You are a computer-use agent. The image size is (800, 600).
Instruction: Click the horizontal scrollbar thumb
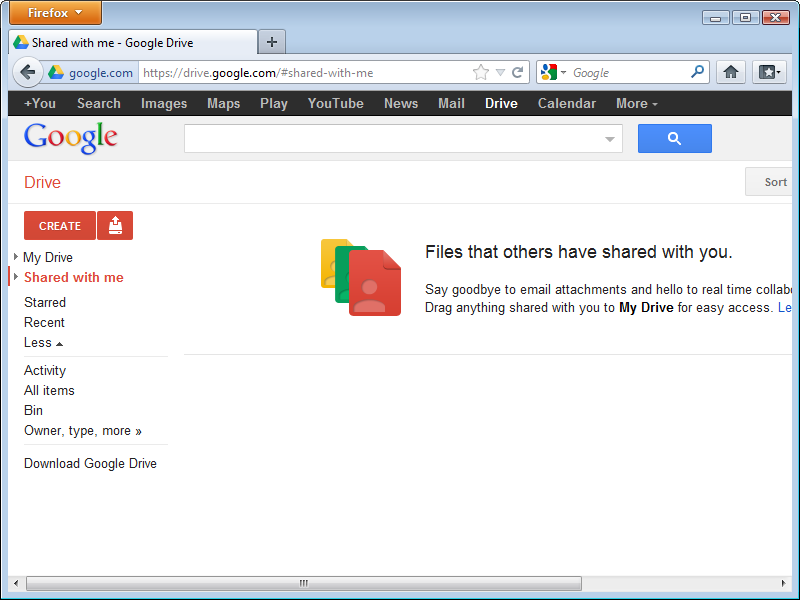pyautogui.click(x=304, y=583)
